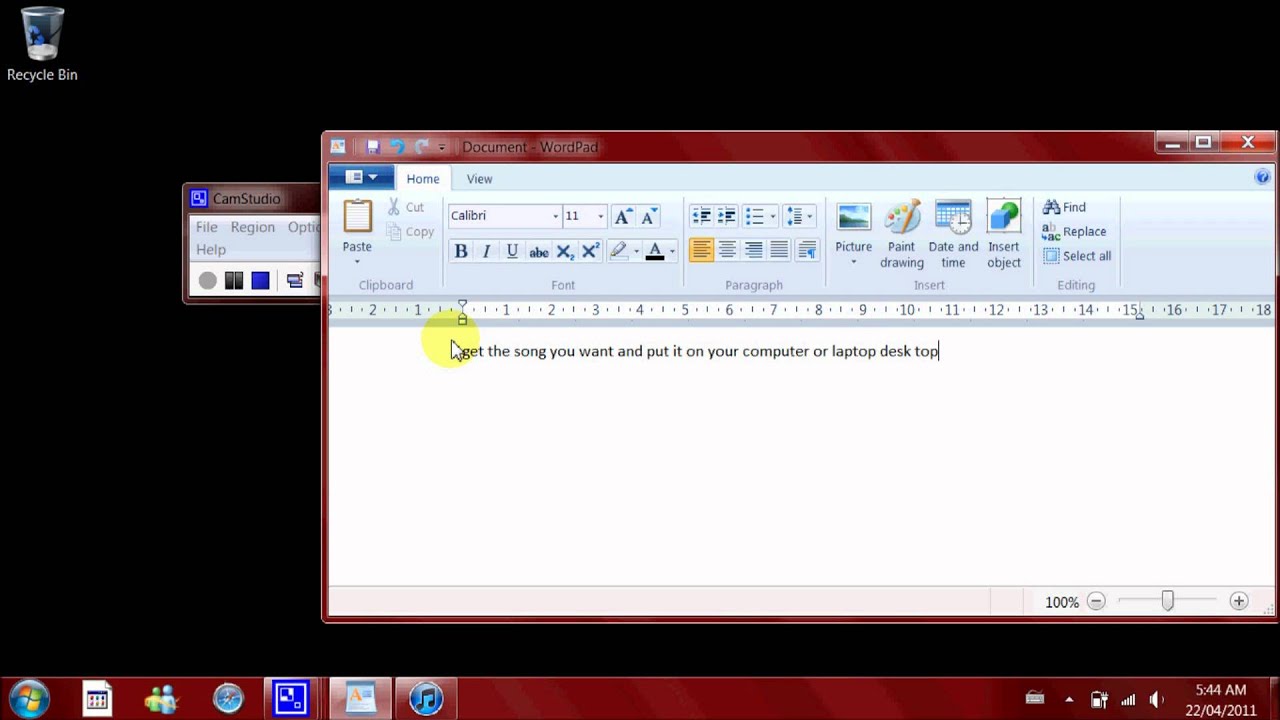
Task: Click in the document text line
Action: click(x=699, y=351)
